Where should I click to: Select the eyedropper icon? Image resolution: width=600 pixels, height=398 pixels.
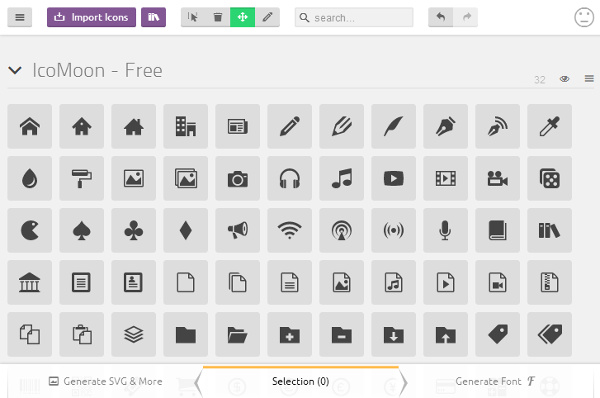pos(549,126)
